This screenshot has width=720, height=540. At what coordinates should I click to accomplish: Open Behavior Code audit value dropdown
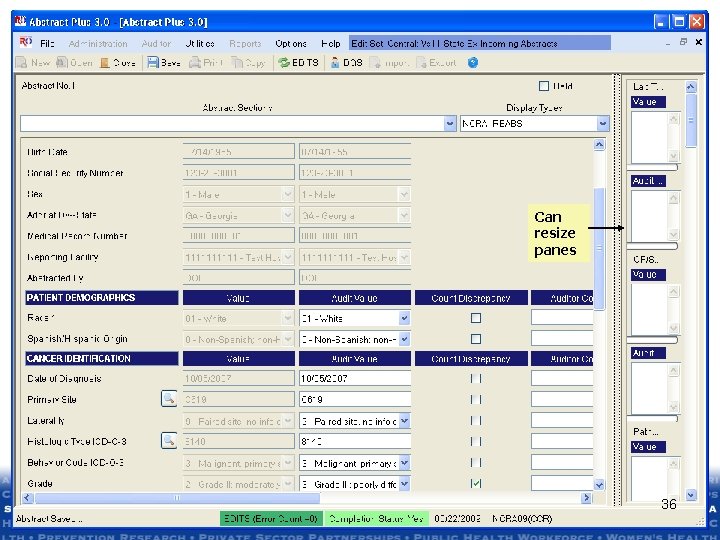click(x=404, y=463)
